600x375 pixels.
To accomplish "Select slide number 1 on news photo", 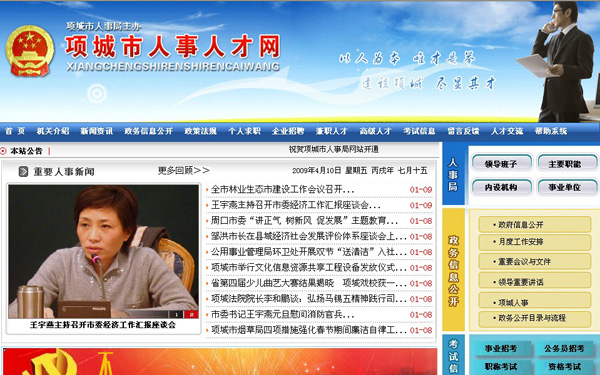I will (176, 314).
